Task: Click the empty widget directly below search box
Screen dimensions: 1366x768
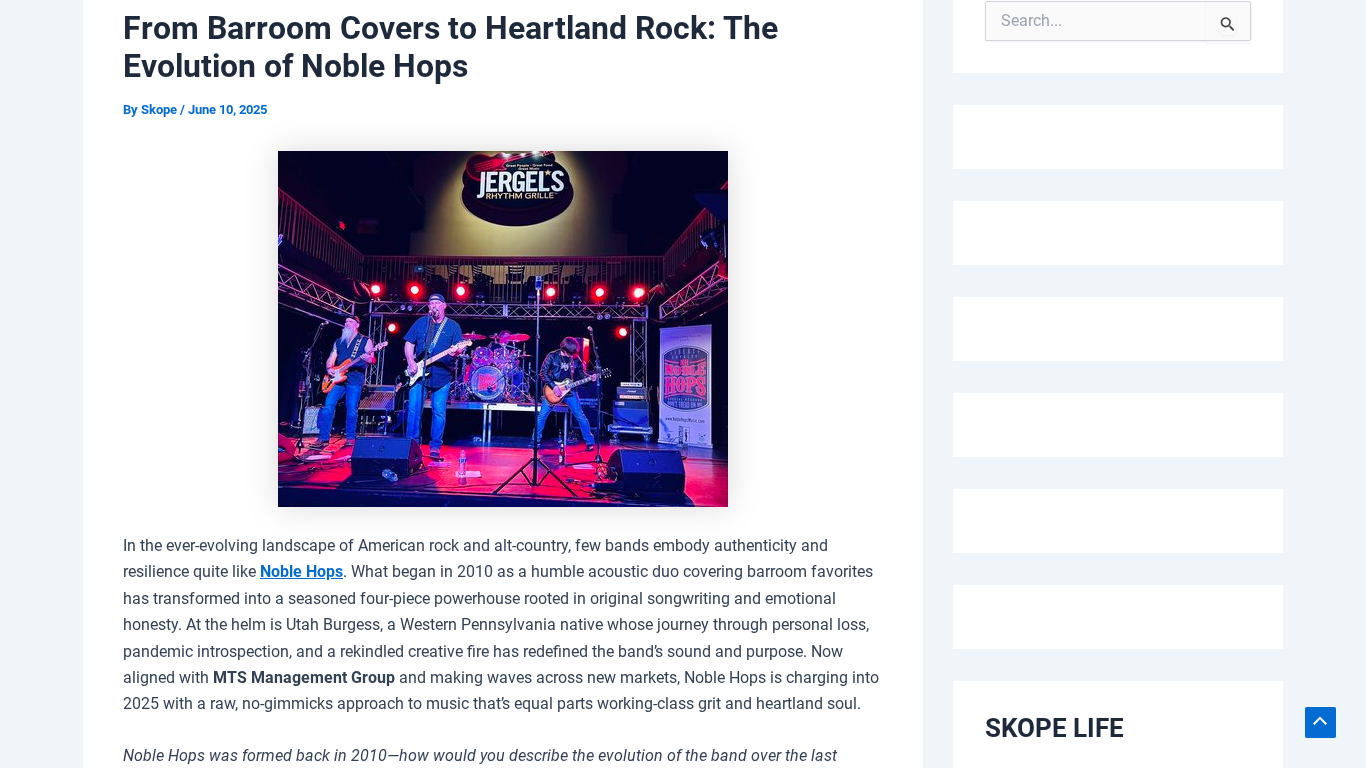Action: [x=1118, y=137]
